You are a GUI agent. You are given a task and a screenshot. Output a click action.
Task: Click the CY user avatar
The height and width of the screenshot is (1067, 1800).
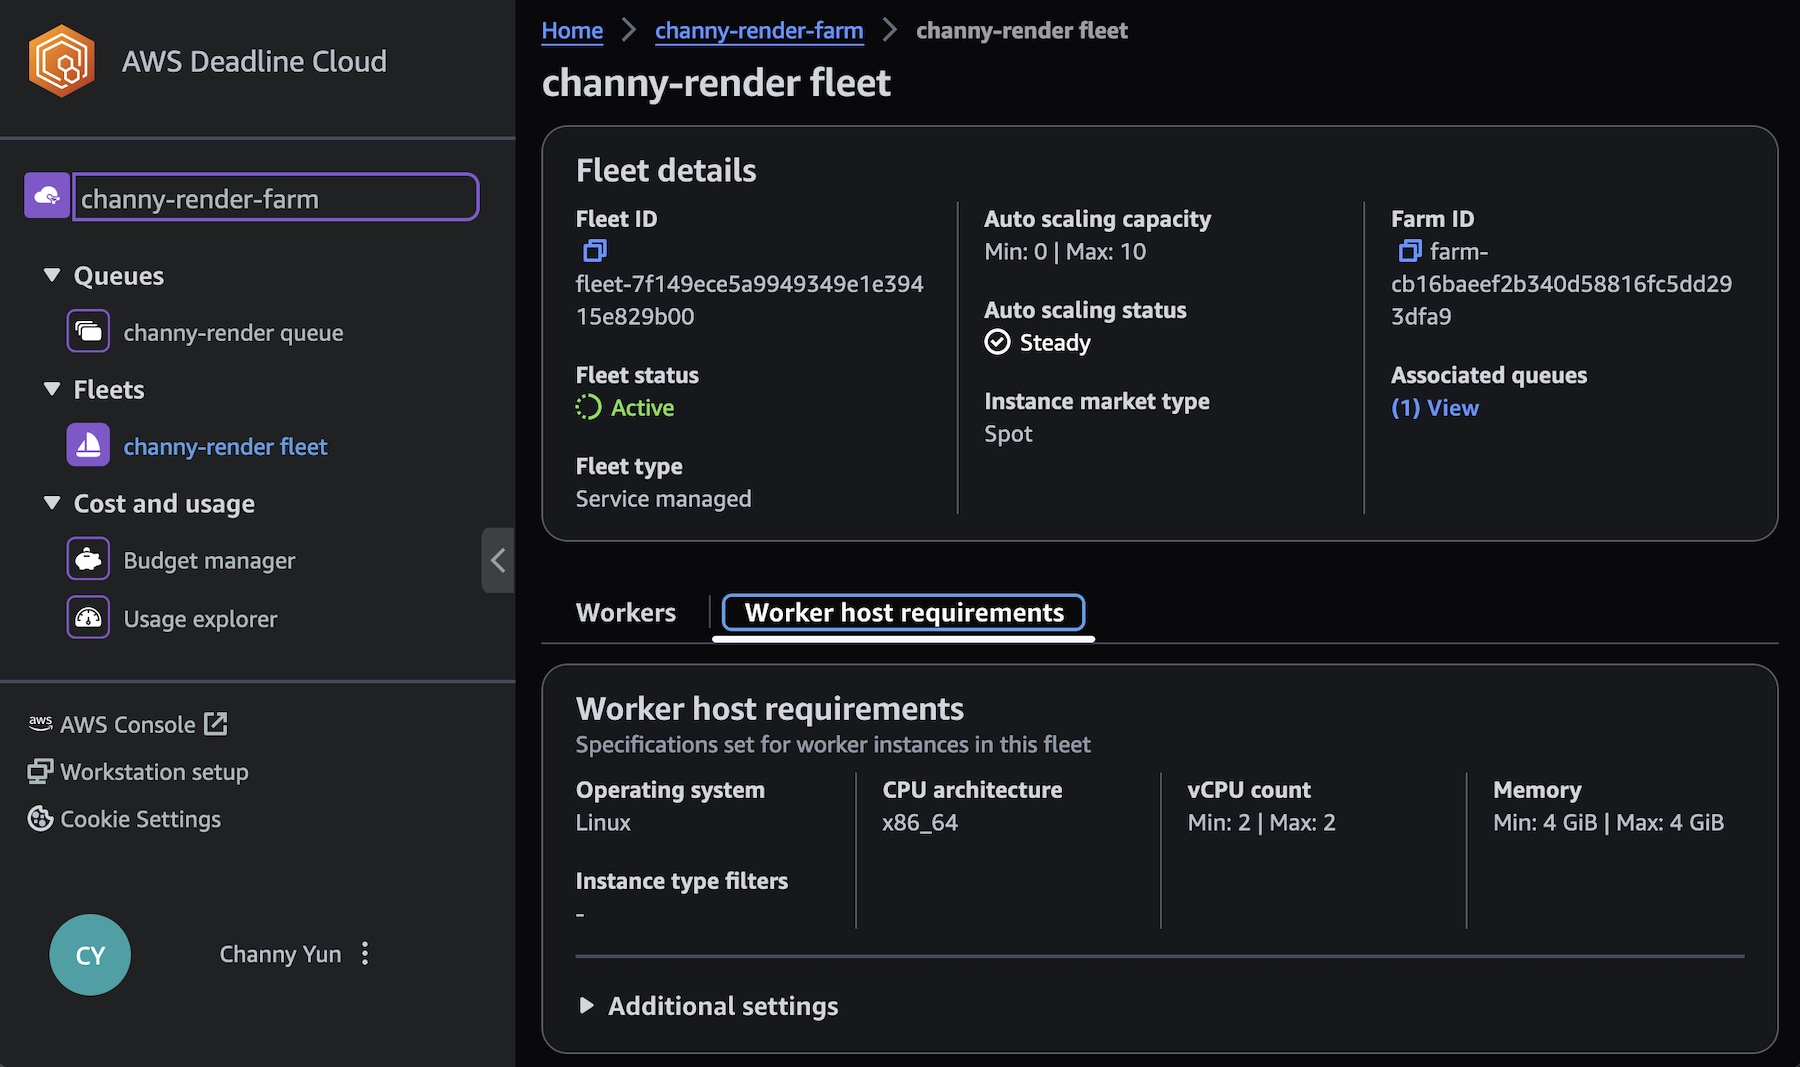[x=90, y=955]
